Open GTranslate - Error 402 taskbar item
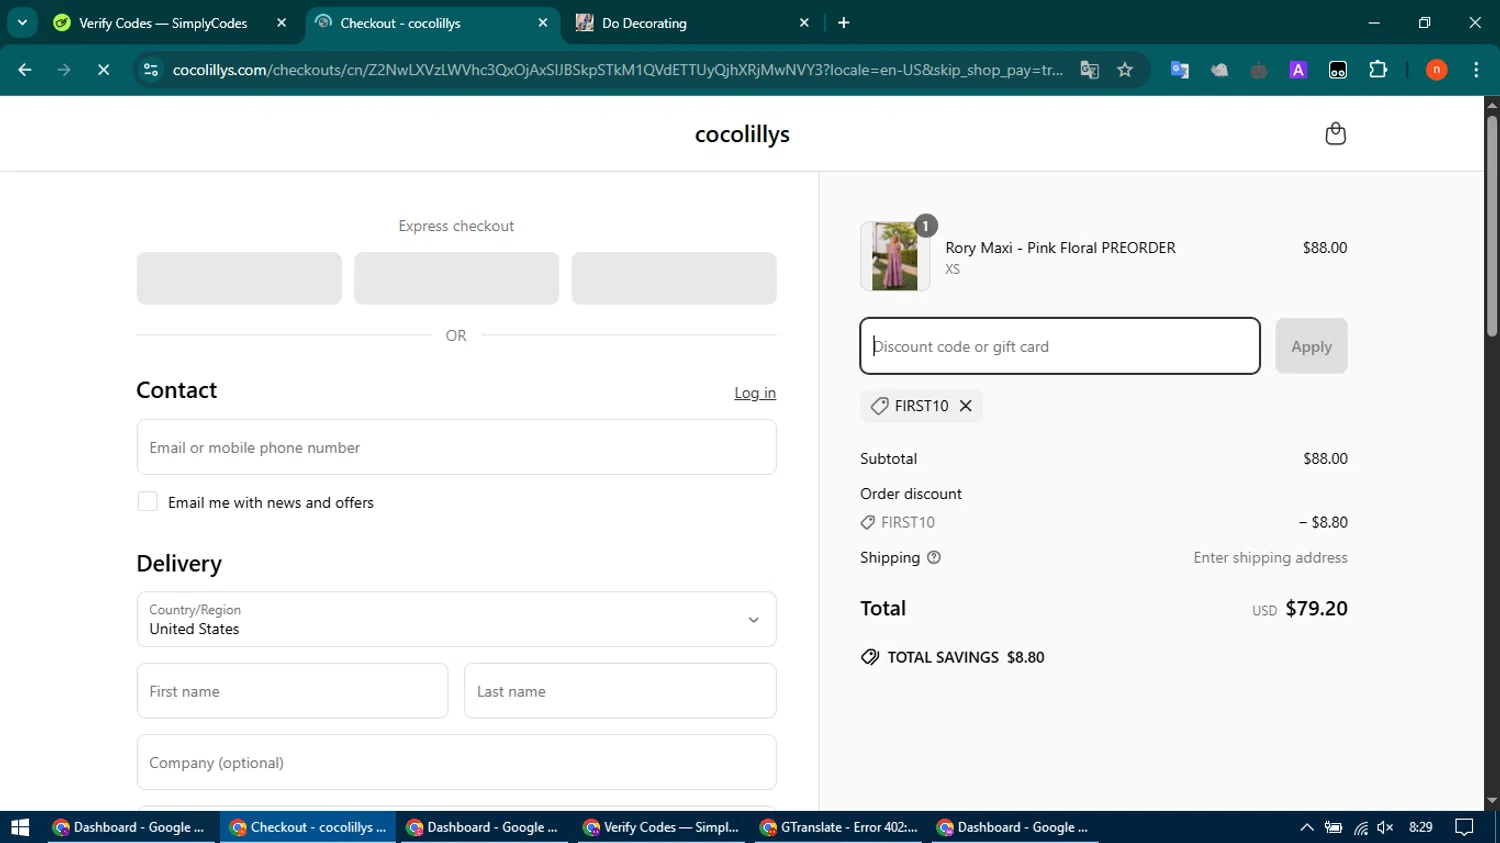 tap(839, 827)
